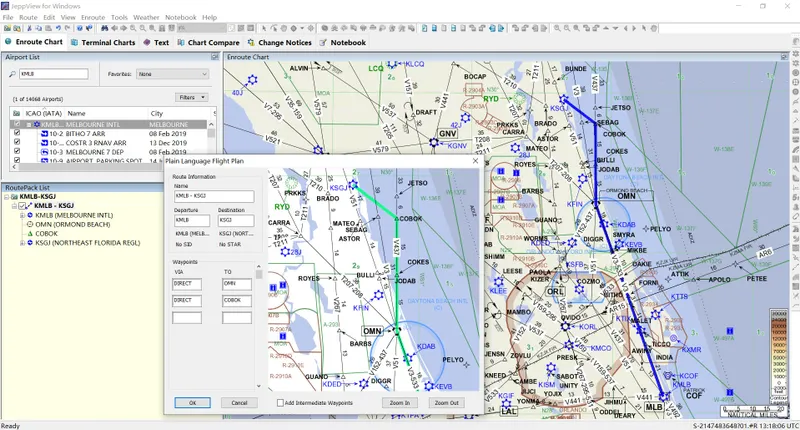800x430 pixels.
Task: Click the magnifier search icon in Airport List
Action: (12, 74)
